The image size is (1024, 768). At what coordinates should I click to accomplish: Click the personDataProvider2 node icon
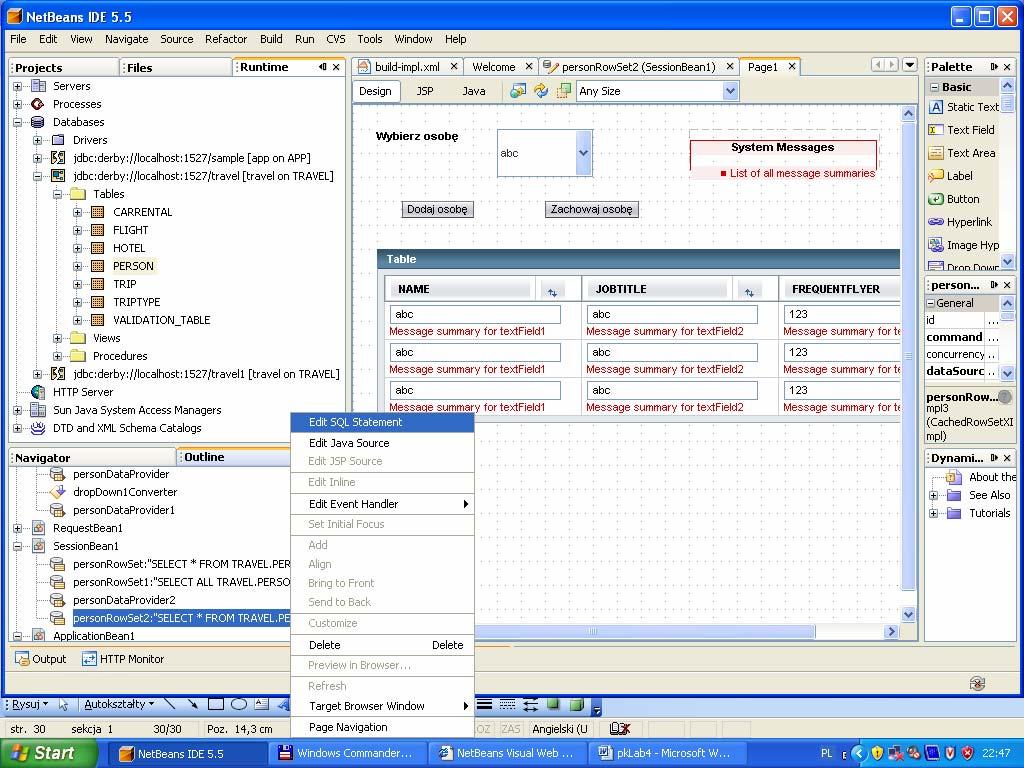57,600
